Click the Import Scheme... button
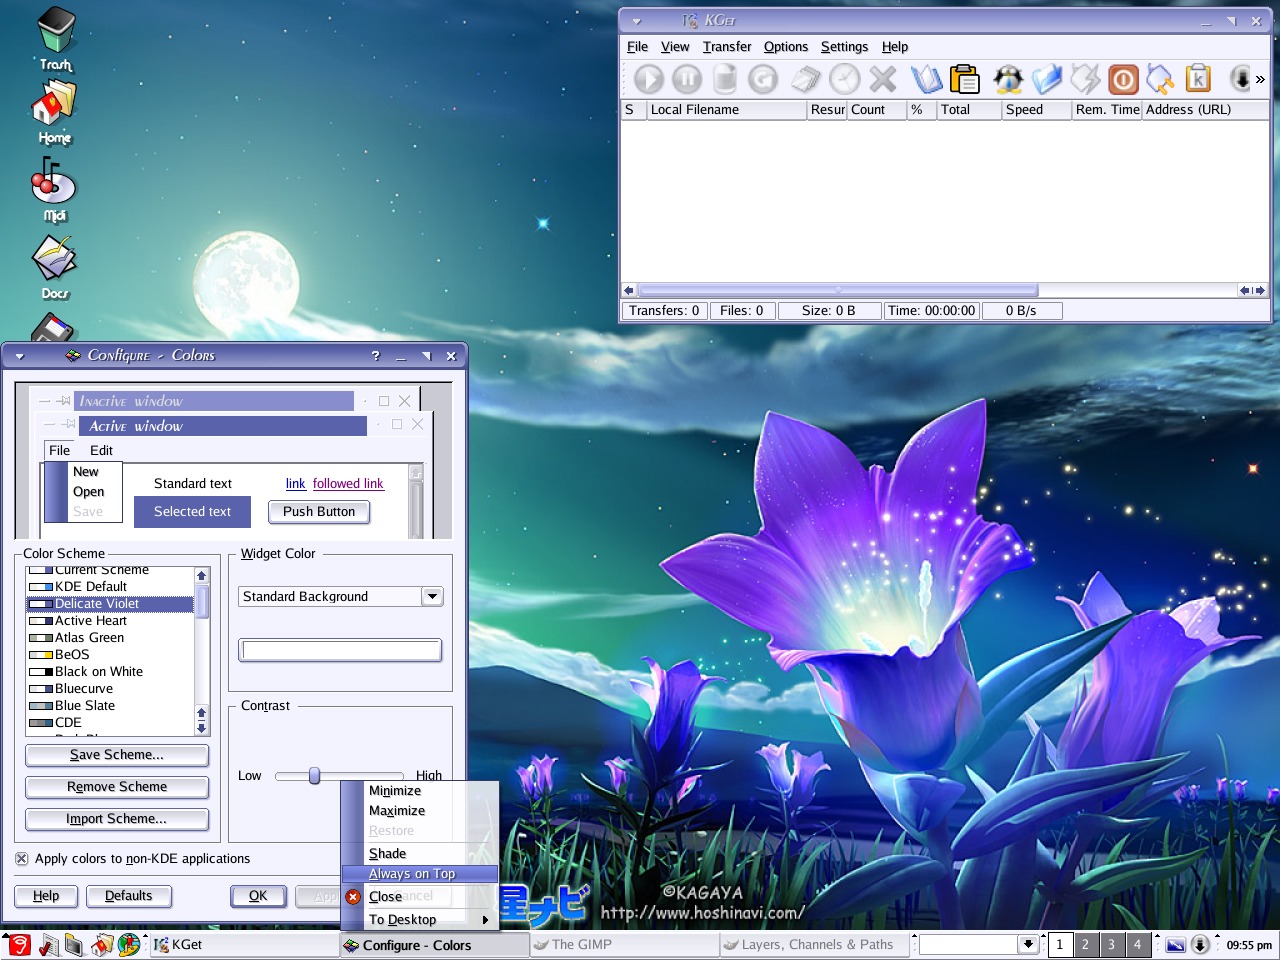This screenshot has width=1280, height=960. [x=117, y=819]
